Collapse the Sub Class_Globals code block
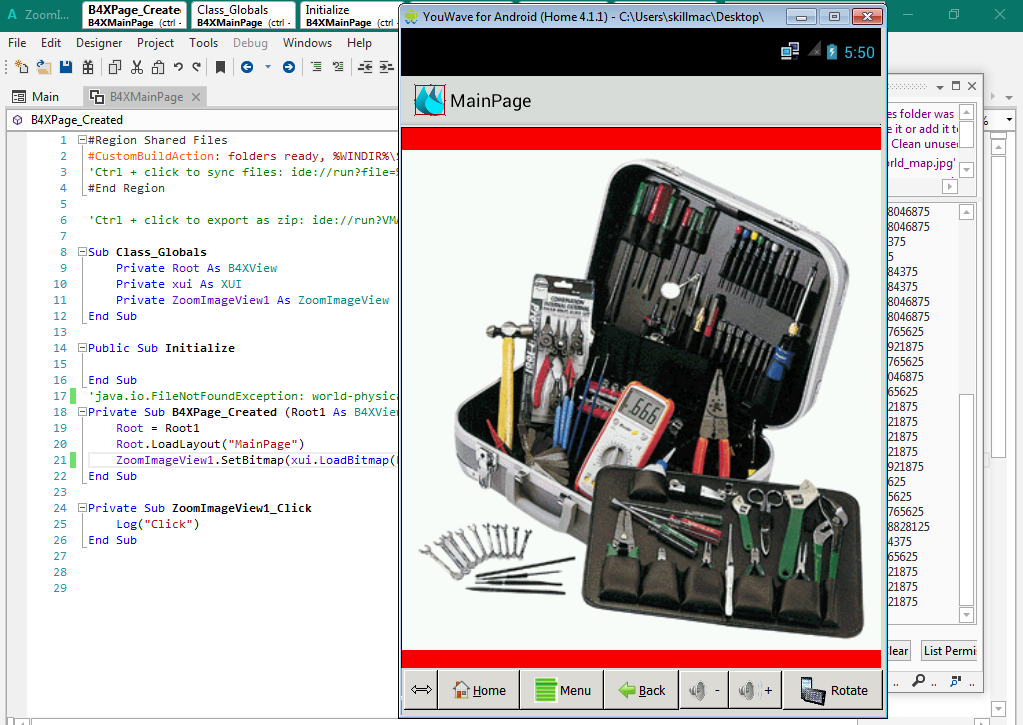The image size is (1023, 725). point(81,252)
